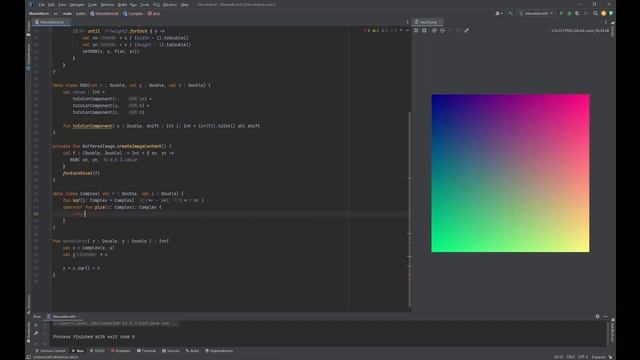The height and width of the screenshot is (360, 640).
Task: Open the Edit menu
Action: click(x=51, y=4)
